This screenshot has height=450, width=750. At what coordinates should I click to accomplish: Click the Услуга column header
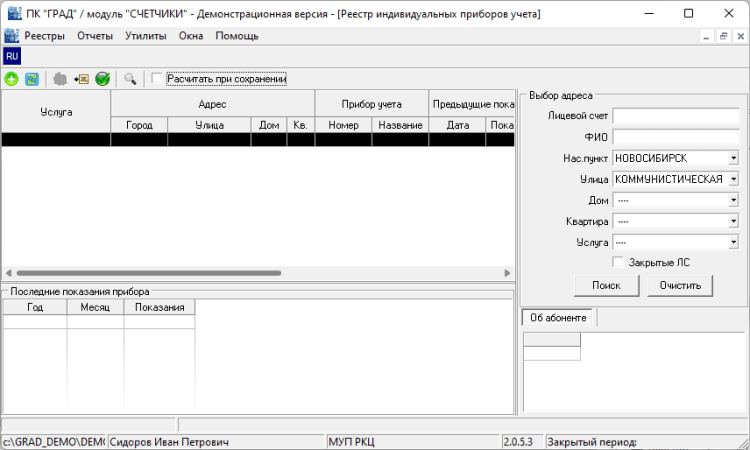(56, 111)
